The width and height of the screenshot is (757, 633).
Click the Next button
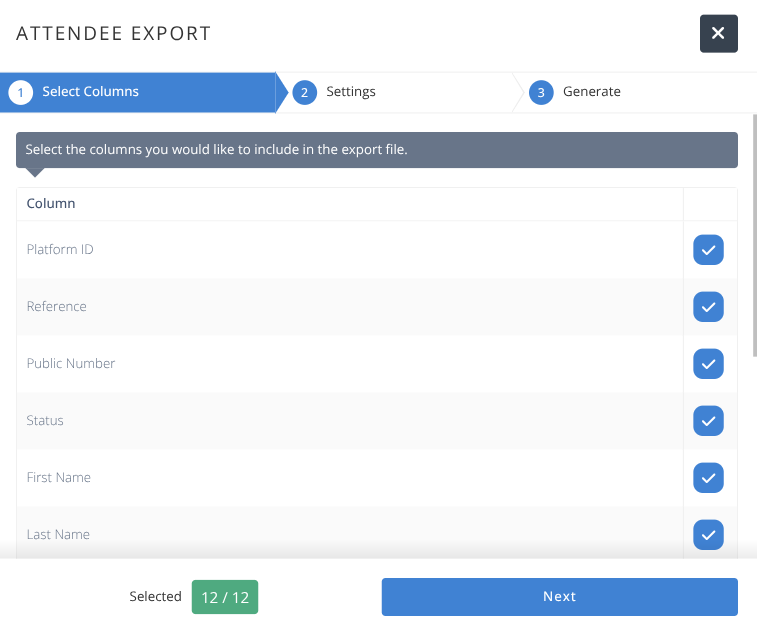click(560, 597)
